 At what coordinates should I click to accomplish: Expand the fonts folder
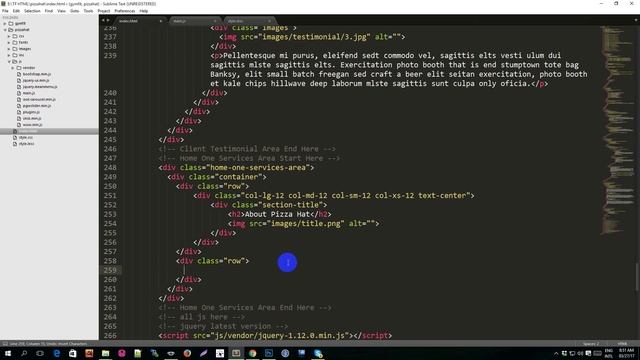(9, 42)
